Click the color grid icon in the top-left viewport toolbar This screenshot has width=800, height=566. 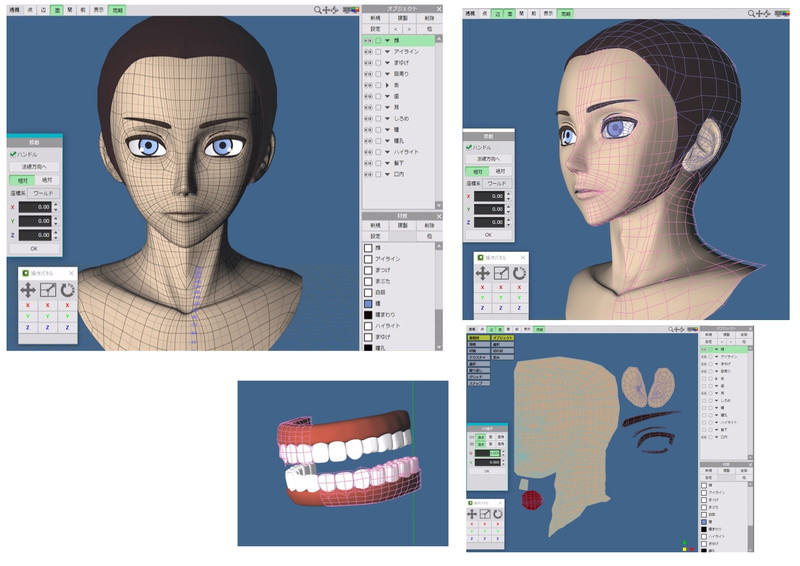349,10
